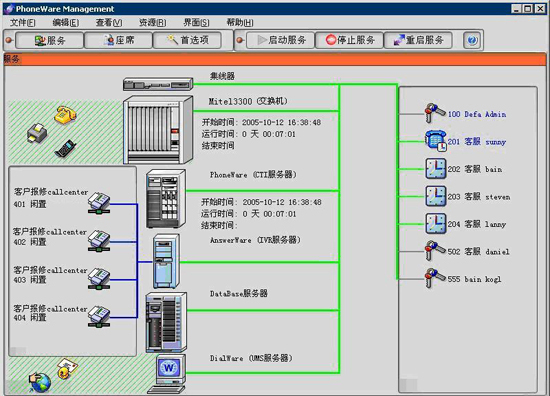Open the 资源(R) menu
Screen dimensions: 550x396
pos(153,23)
